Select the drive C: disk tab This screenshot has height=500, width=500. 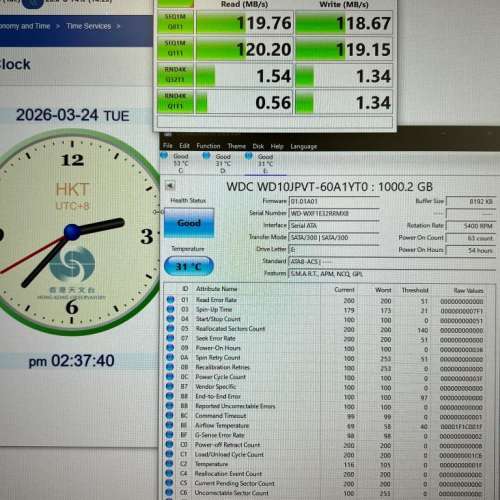pos(176,163)
